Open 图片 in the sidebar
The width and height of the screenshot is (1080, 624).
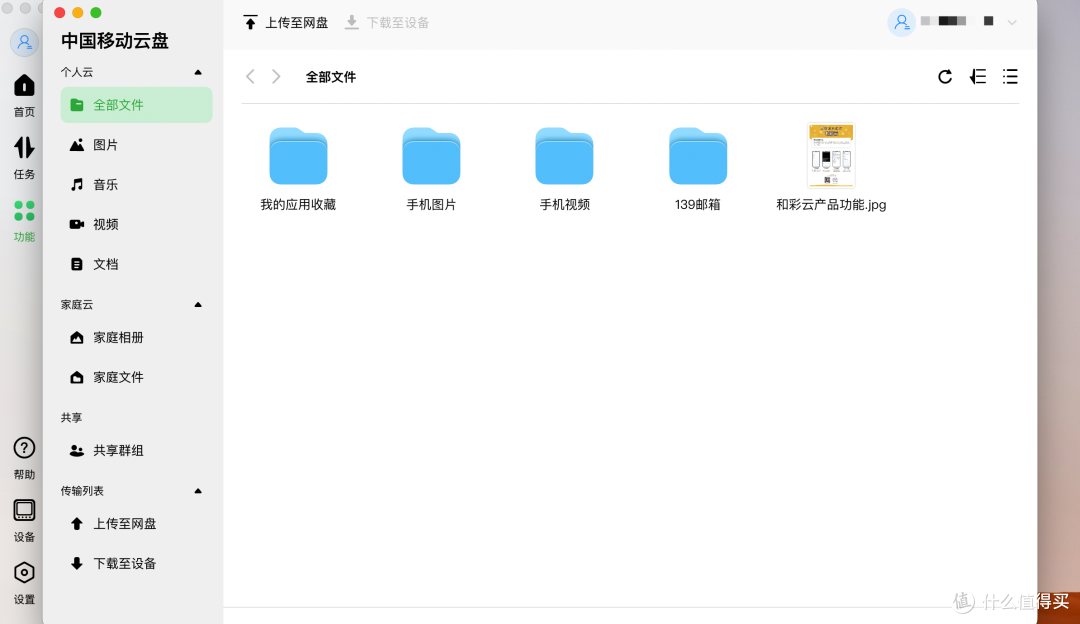tap(136, 145)
